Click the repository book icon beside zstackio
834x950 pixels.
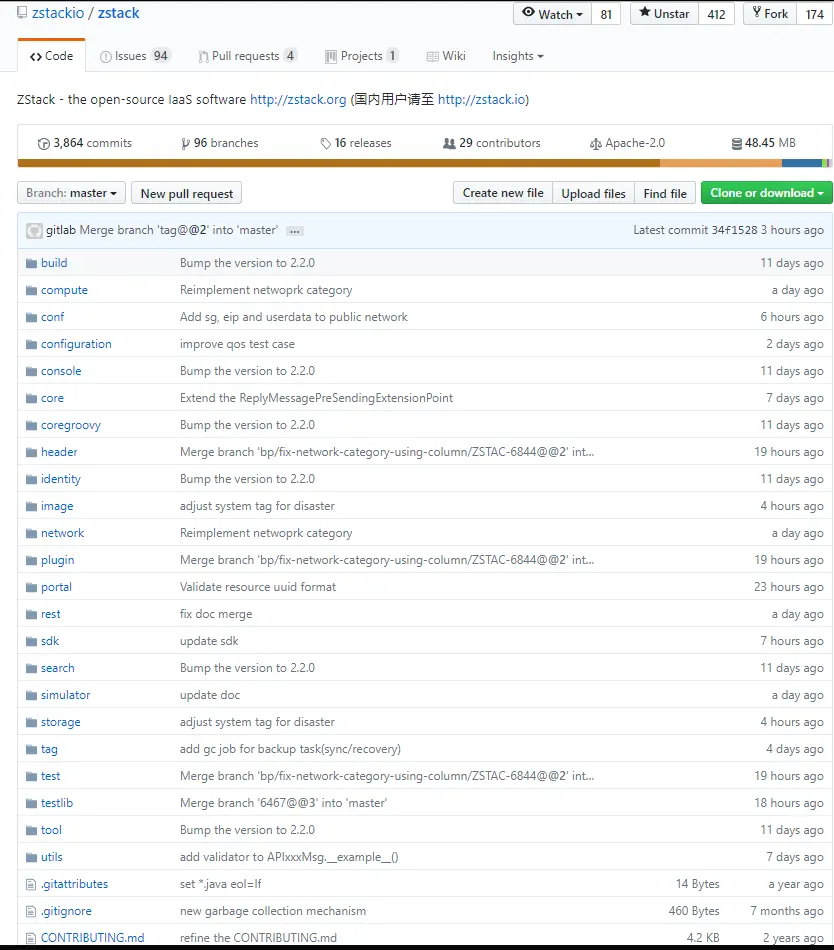click(22, 12)
